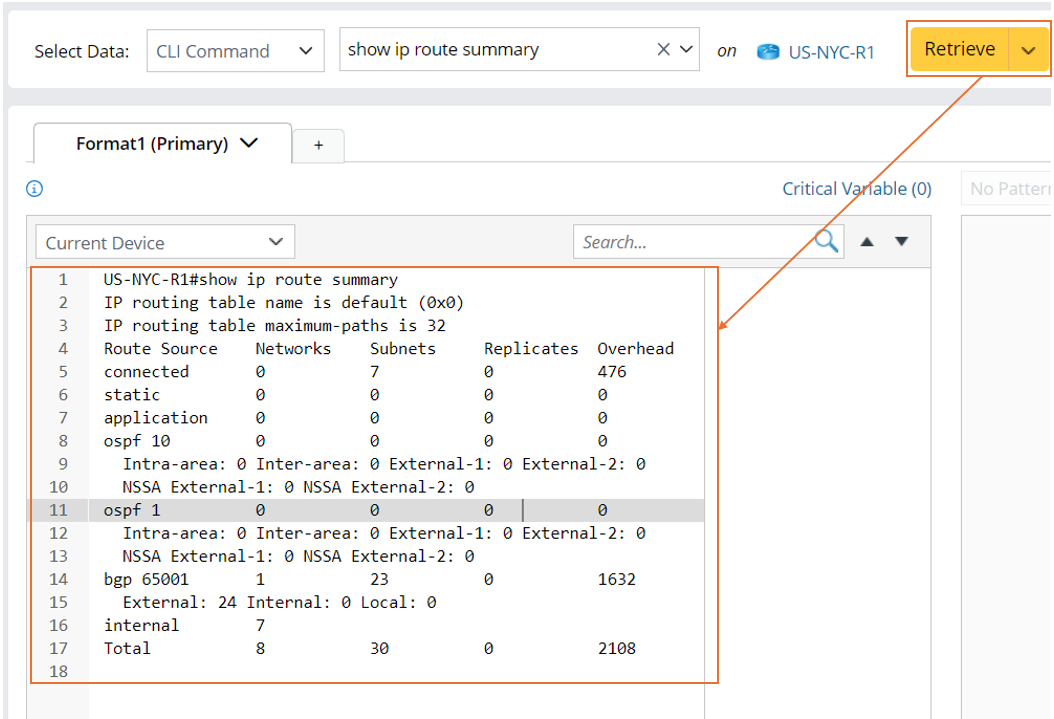Image resolution: width=1054 pixels, height=719 pixels.
Task: Expand the Format1 tab chevron menu
Action: point(249,144)
